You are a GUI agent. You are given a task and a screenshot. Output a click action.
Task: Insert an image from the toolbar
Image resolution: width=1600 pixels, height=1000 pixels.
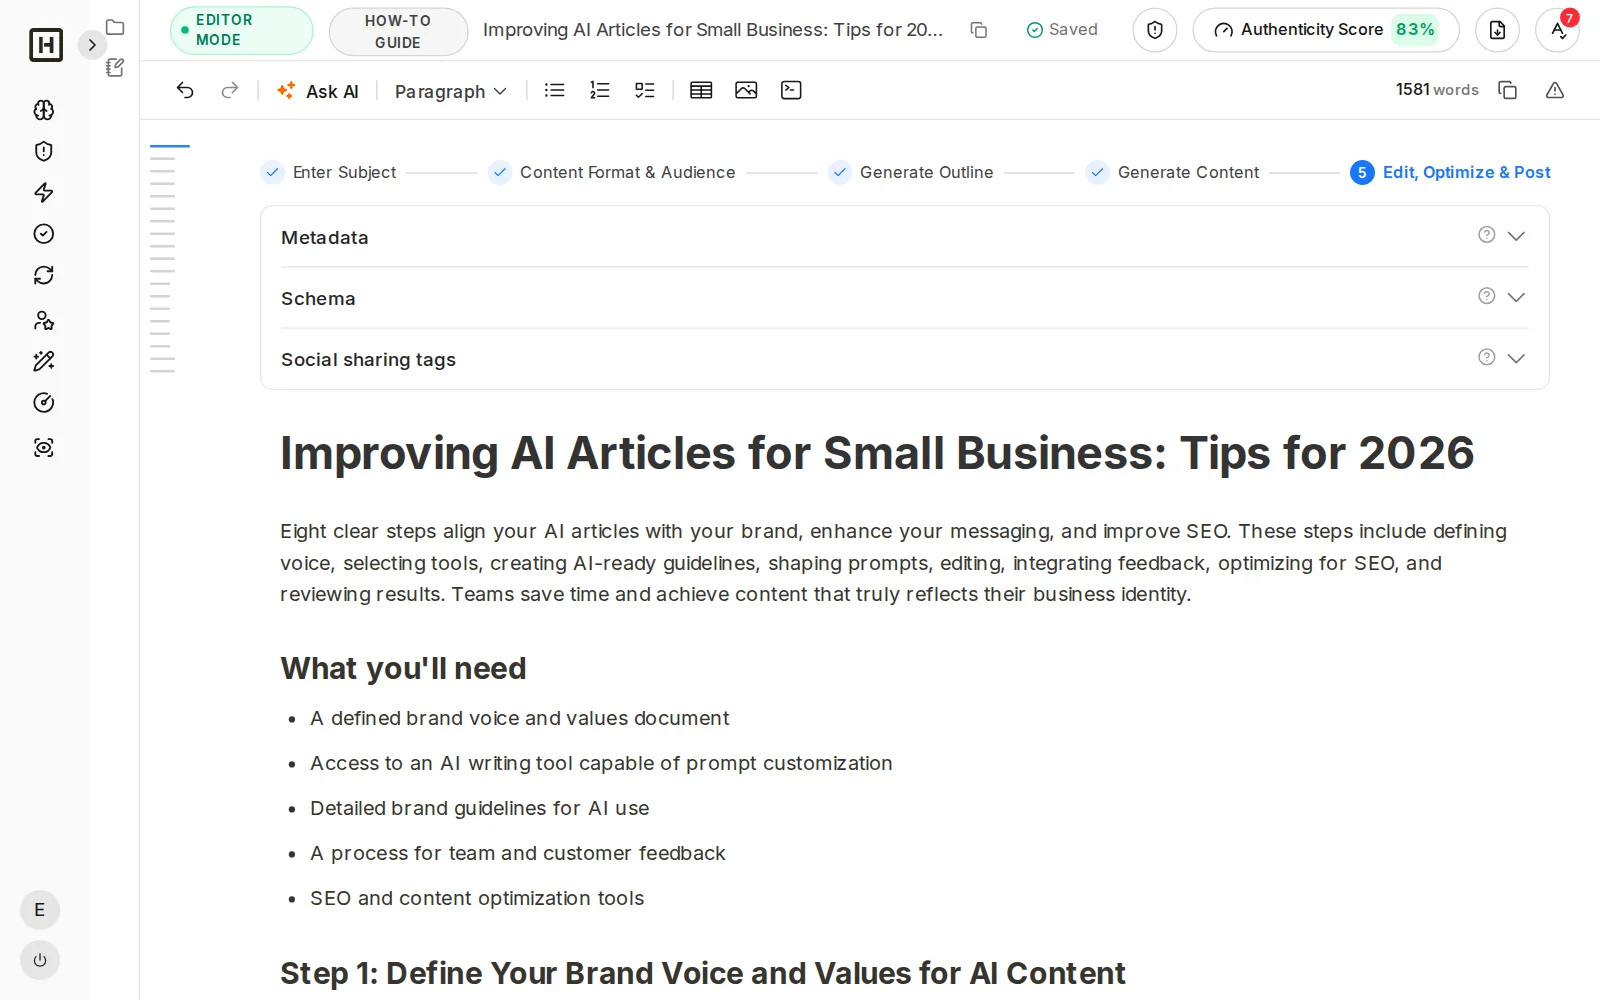[x=746, y=90]
